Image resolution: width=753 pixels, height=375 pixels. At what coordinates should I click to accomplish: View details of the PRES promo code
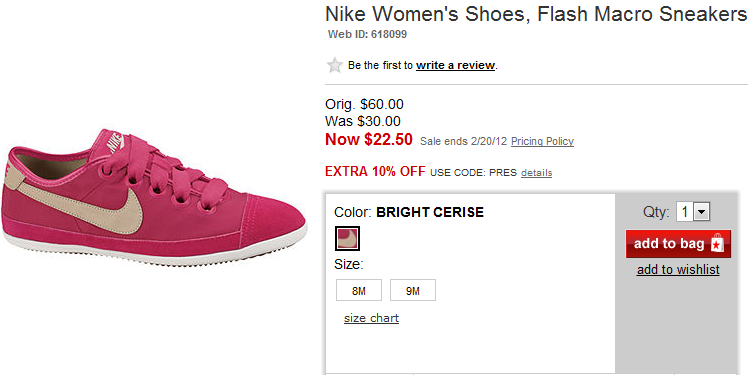point(536,172)
